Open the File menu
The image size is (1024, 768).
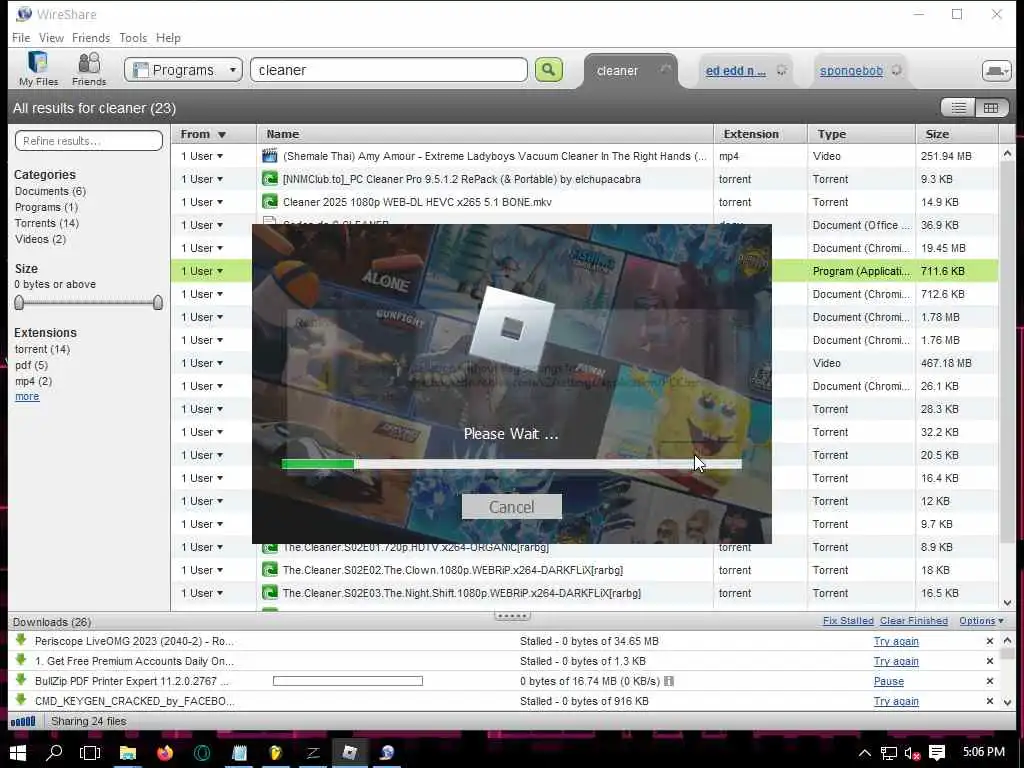pos(21,38)
